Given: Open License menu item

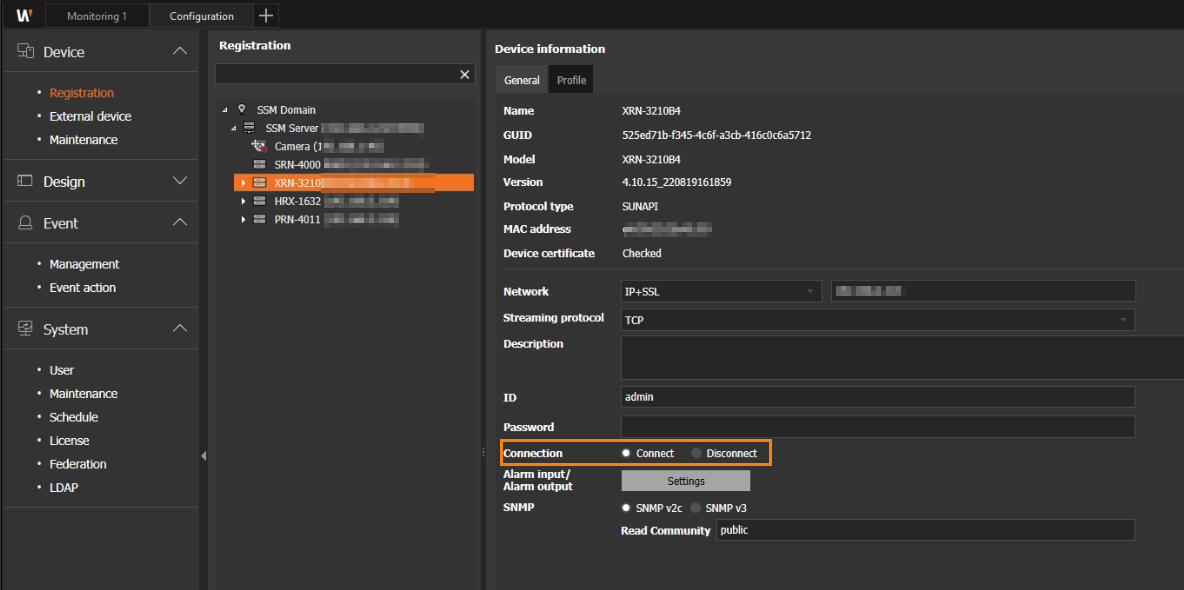Looking at the screenshot, I should pyautogui.click(x=69, y=440).
